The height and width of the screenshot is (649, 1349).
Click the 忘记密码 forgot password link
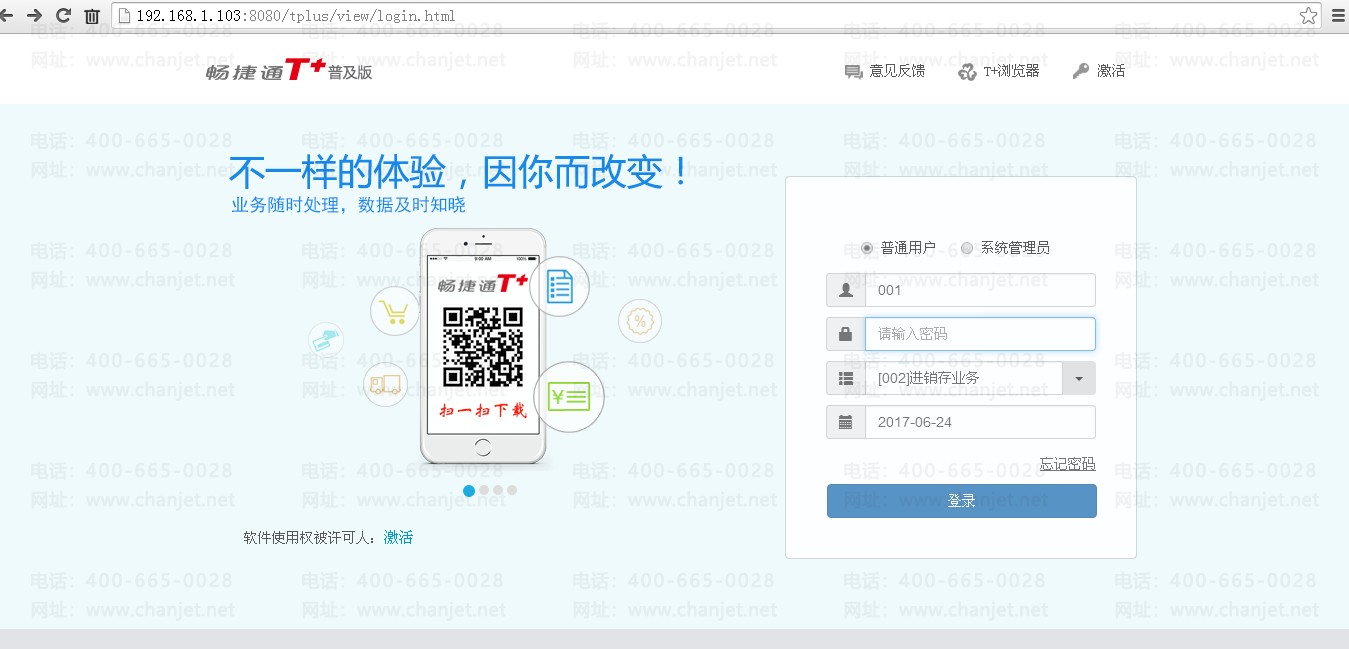point(1067,464)
